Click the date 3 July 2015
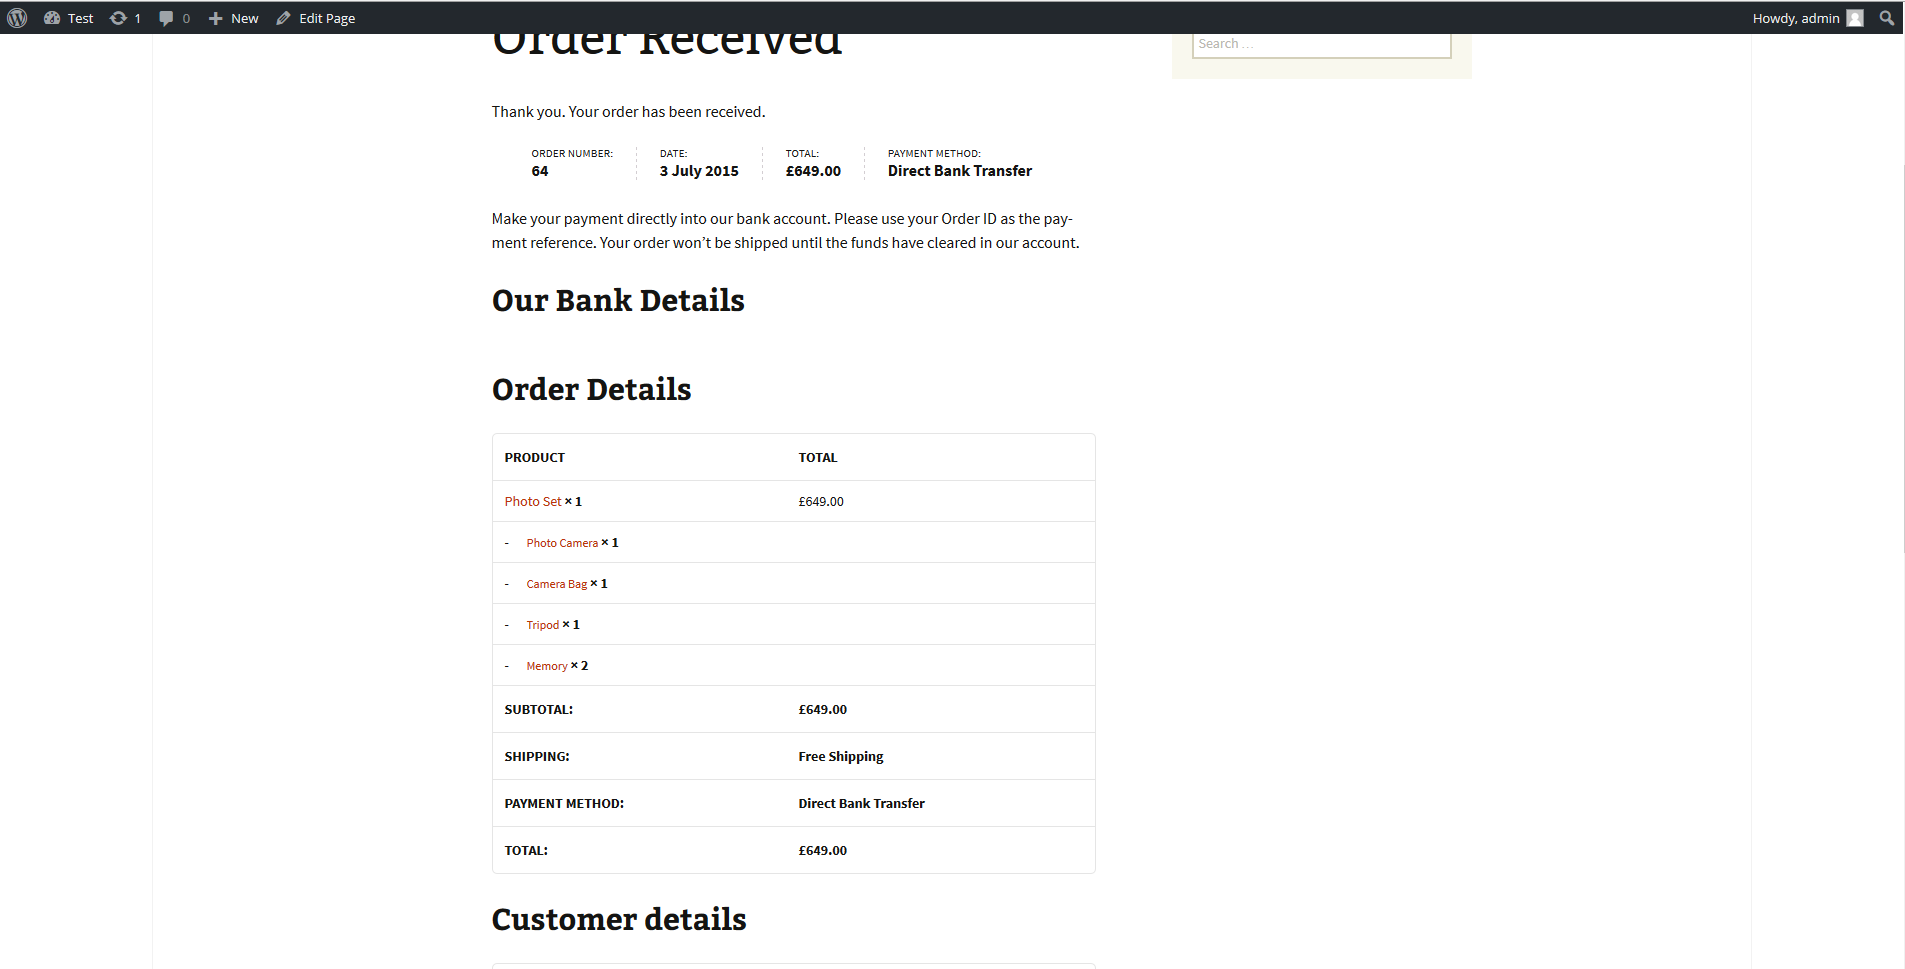Screen dimensions: 1905x969 [x=699, y=171]
